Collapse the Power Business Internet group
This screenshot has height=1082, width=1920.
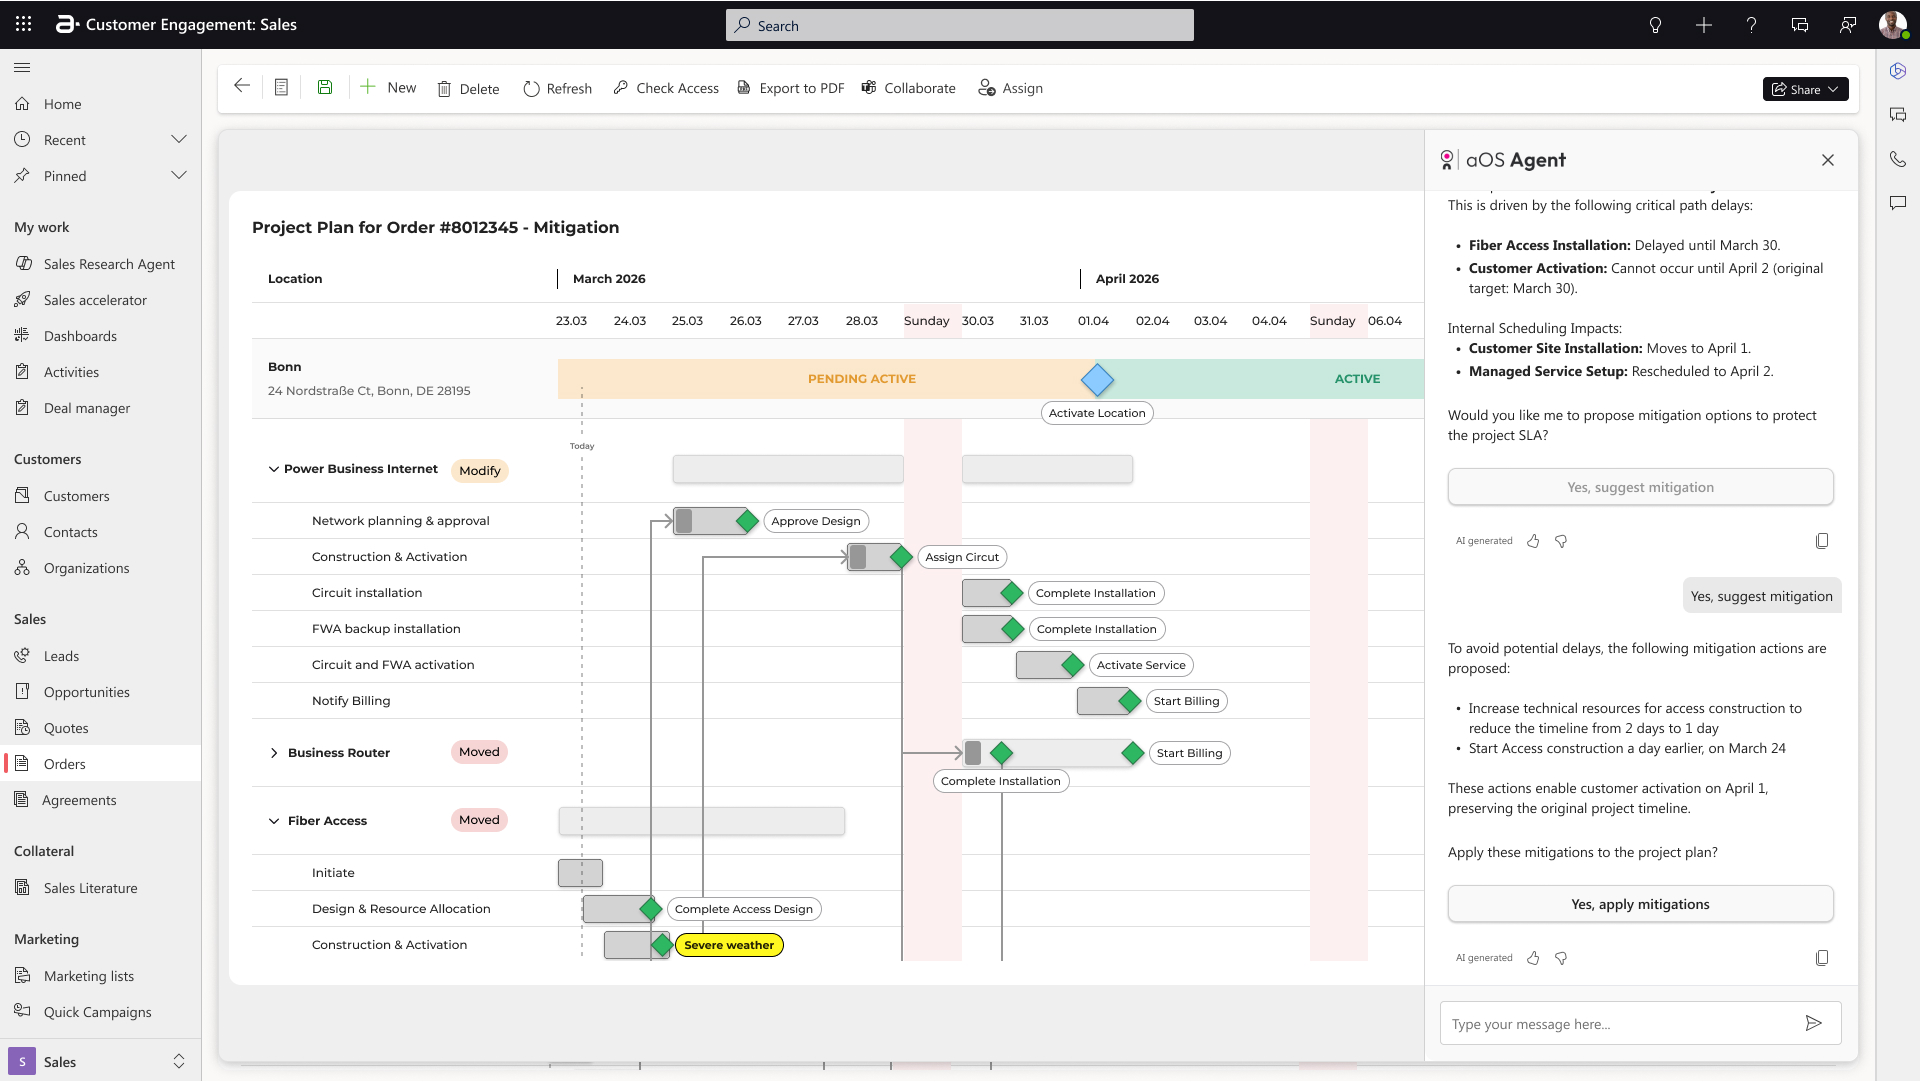pos(273,469)
